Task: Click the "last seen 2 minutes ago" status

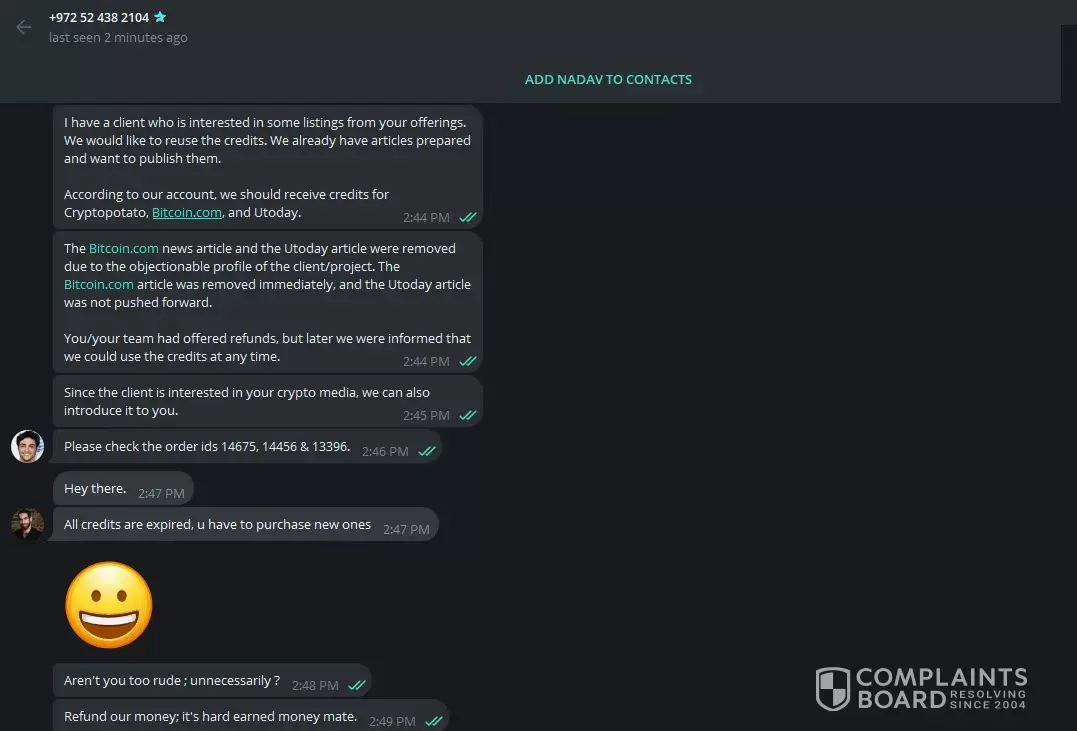Action: point(118,38)
